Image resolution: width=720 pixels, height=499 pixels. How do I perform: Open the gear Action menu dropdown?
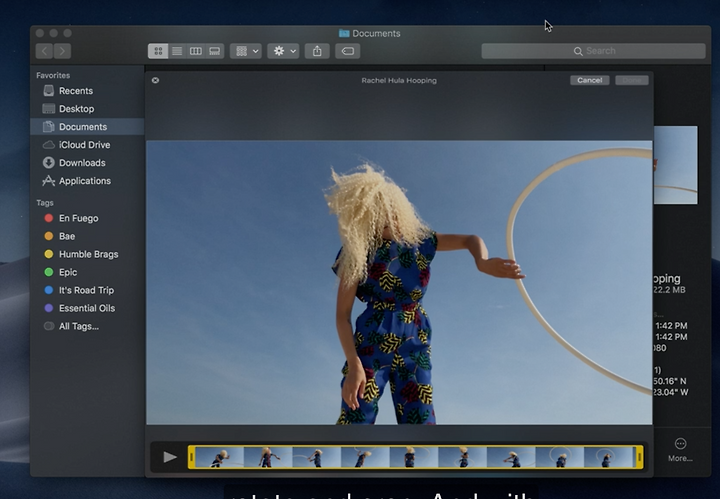(x=283, y=51)
